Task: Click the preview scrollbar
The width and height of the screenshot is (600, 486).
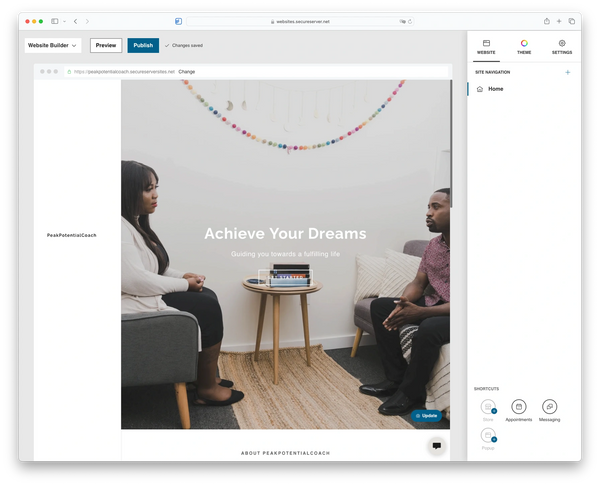Action: click(451, 144)
